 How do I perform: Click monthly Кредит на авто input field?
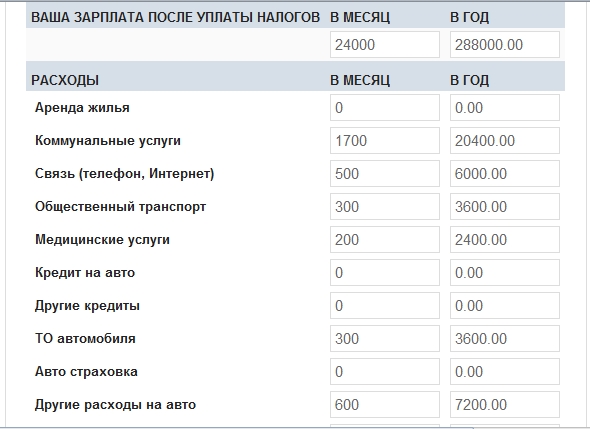tap(385, 272)
